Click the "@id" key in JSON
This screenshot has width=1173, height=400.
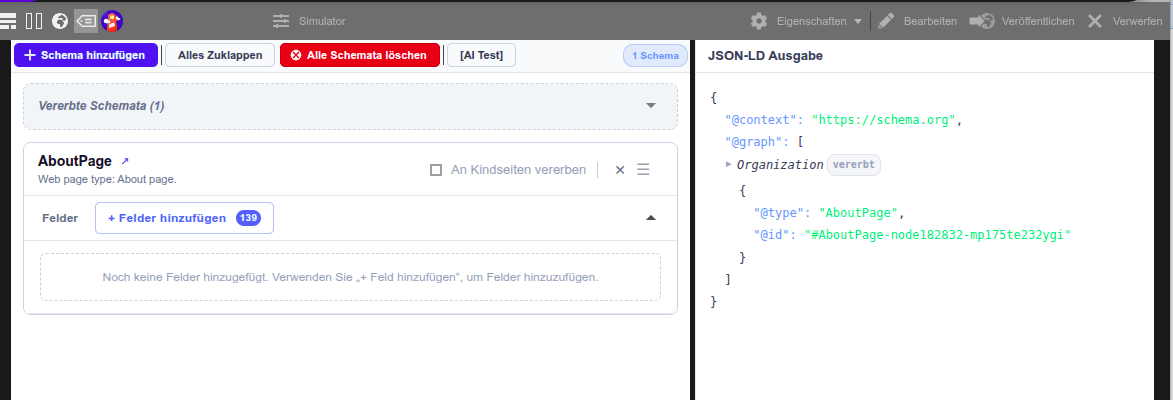click(772, 235)
